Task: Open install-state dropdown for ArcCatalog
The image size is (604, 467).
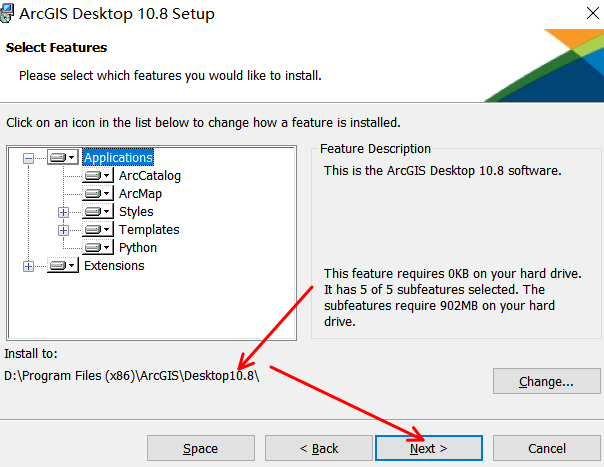Action: [97, 176]
